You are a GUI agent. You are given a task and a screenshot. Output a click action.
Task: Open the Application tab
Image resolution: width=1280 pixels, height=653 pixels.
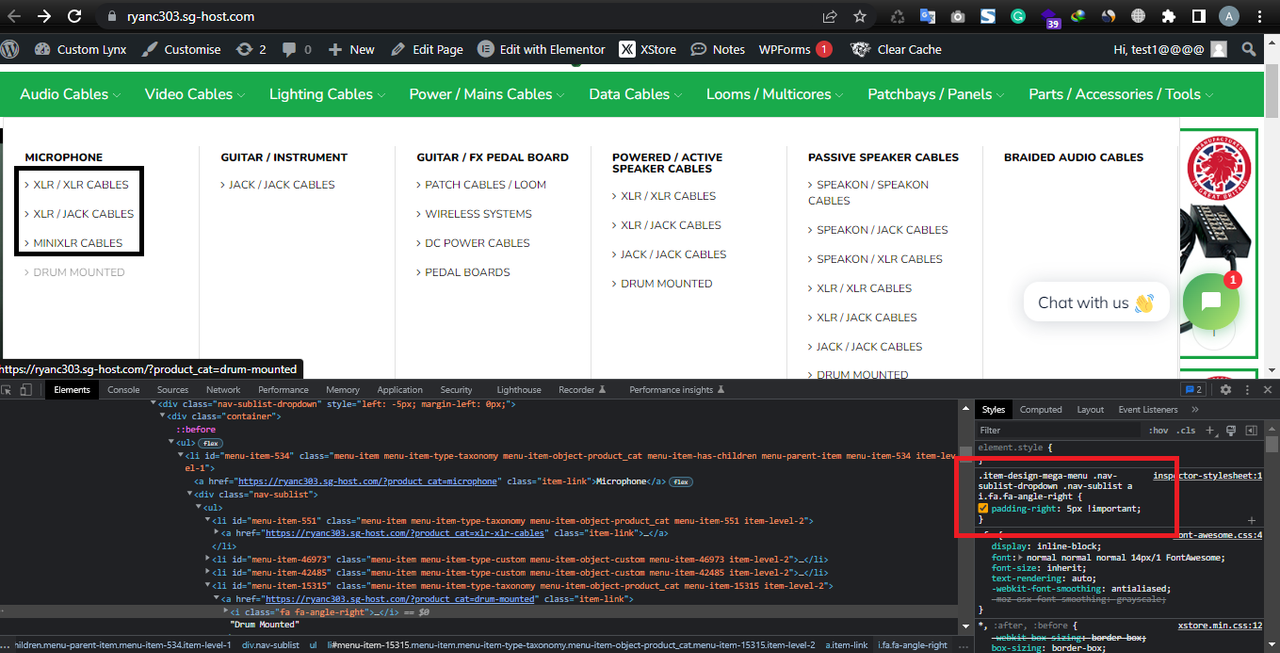pos(400,390)
